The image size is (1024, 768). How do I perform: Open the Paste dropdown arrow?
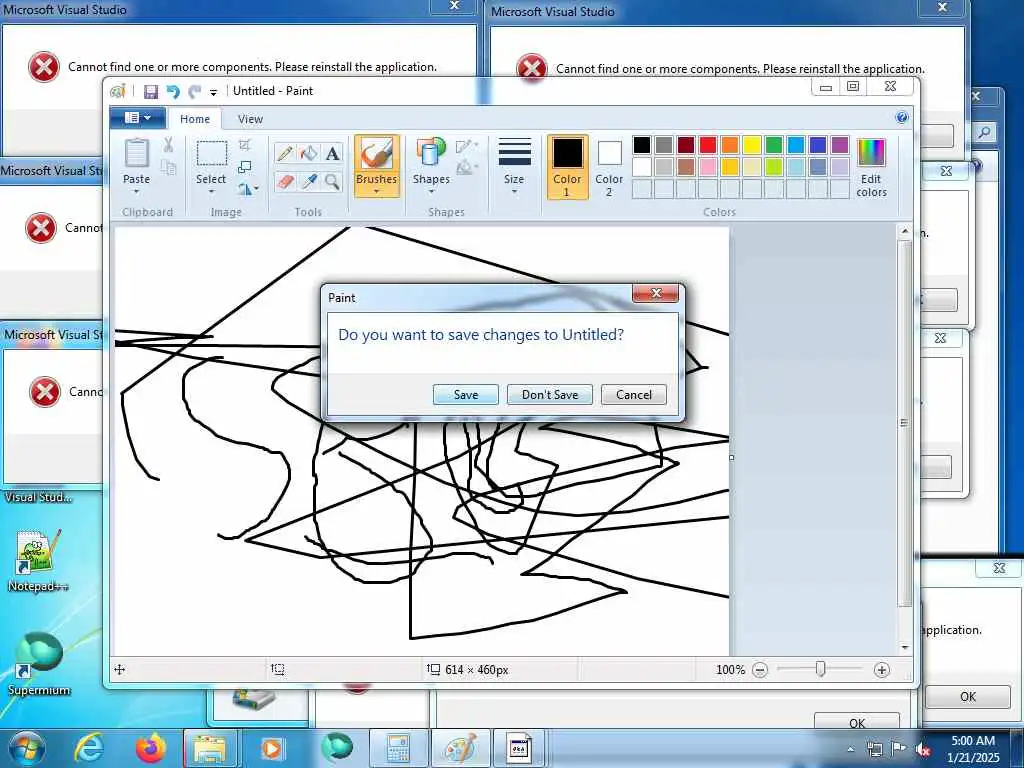(136, 192)
